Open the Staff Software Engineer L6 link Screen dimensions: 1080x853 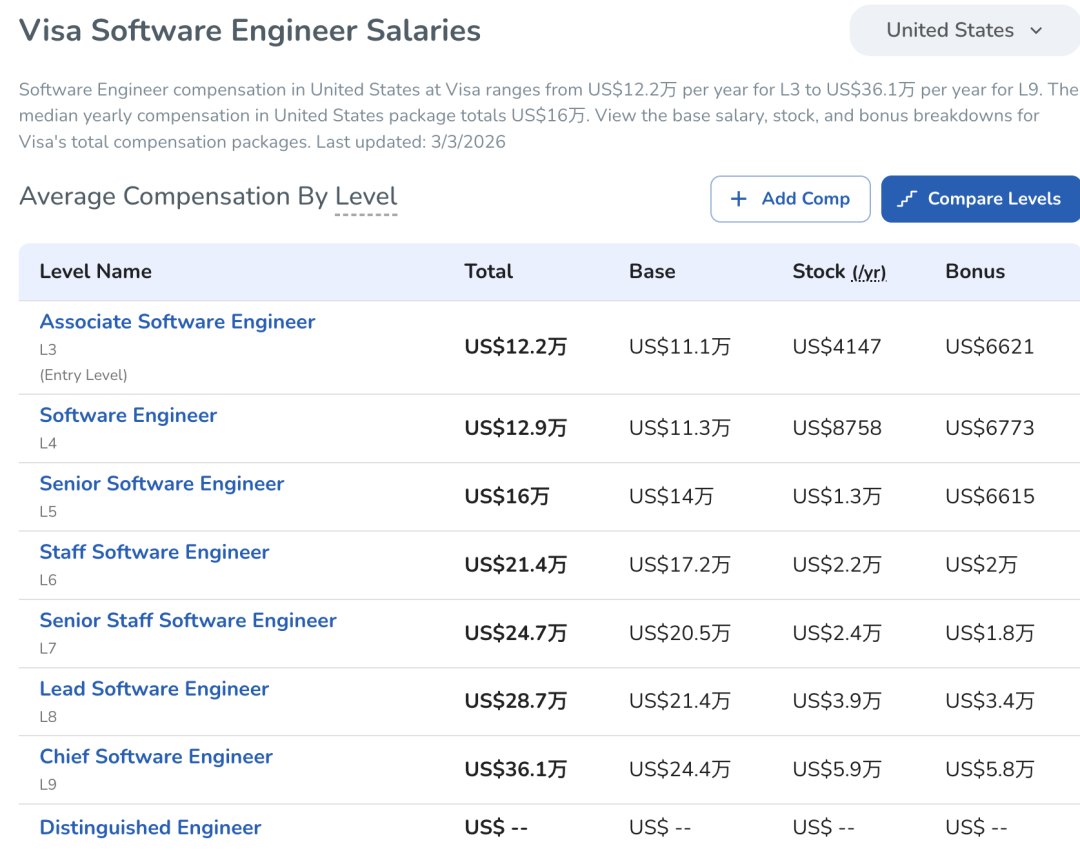(x=154, y=552)
